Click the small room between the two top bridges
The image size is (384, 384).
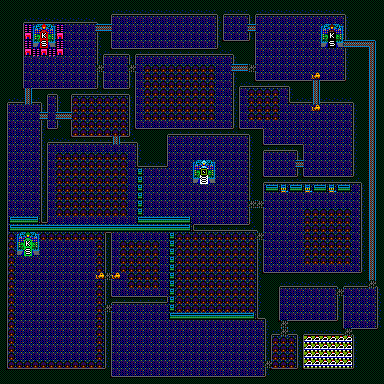(x=236, y=28)
